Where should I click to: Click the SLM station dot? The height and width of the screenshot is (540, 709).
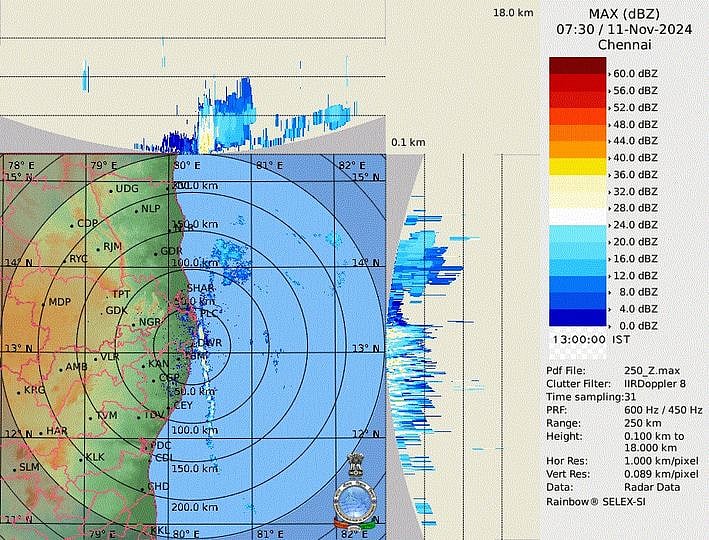15,468
